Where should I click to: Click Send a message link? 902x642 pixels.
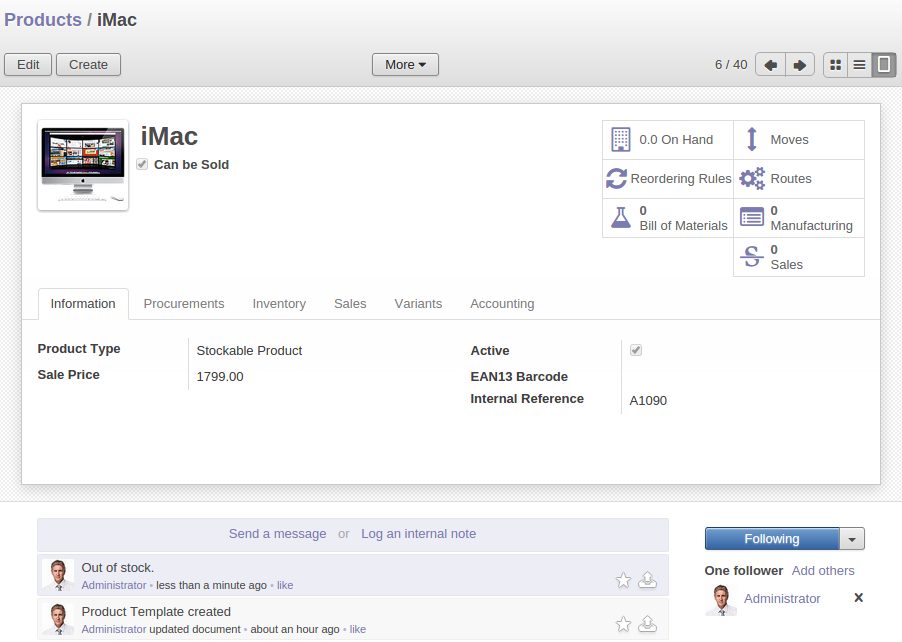[x=277, y=534]
